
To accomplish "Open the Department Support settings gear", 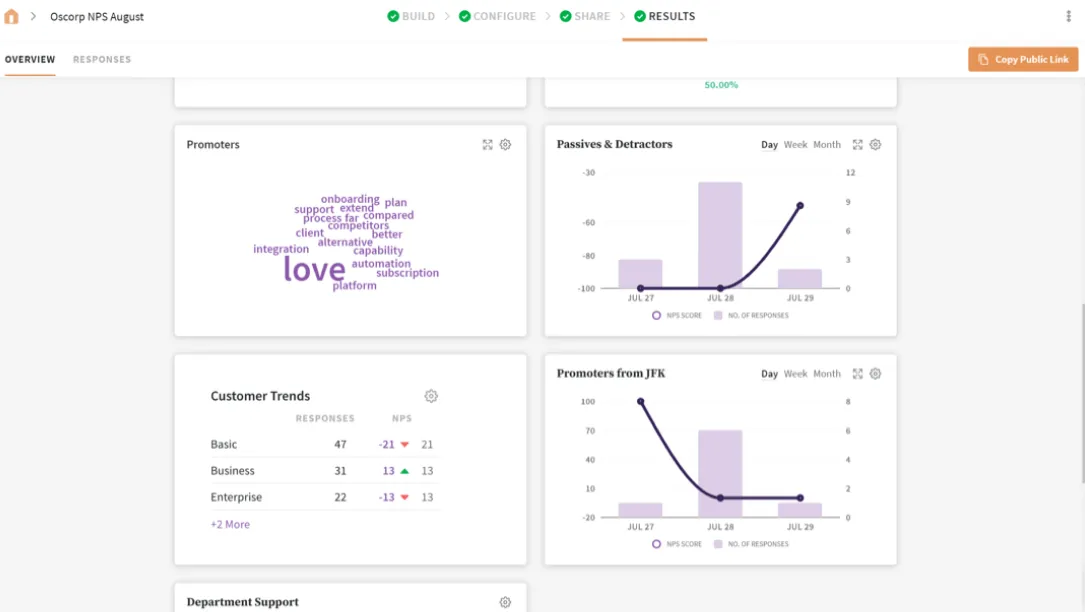I will [505, 601].
